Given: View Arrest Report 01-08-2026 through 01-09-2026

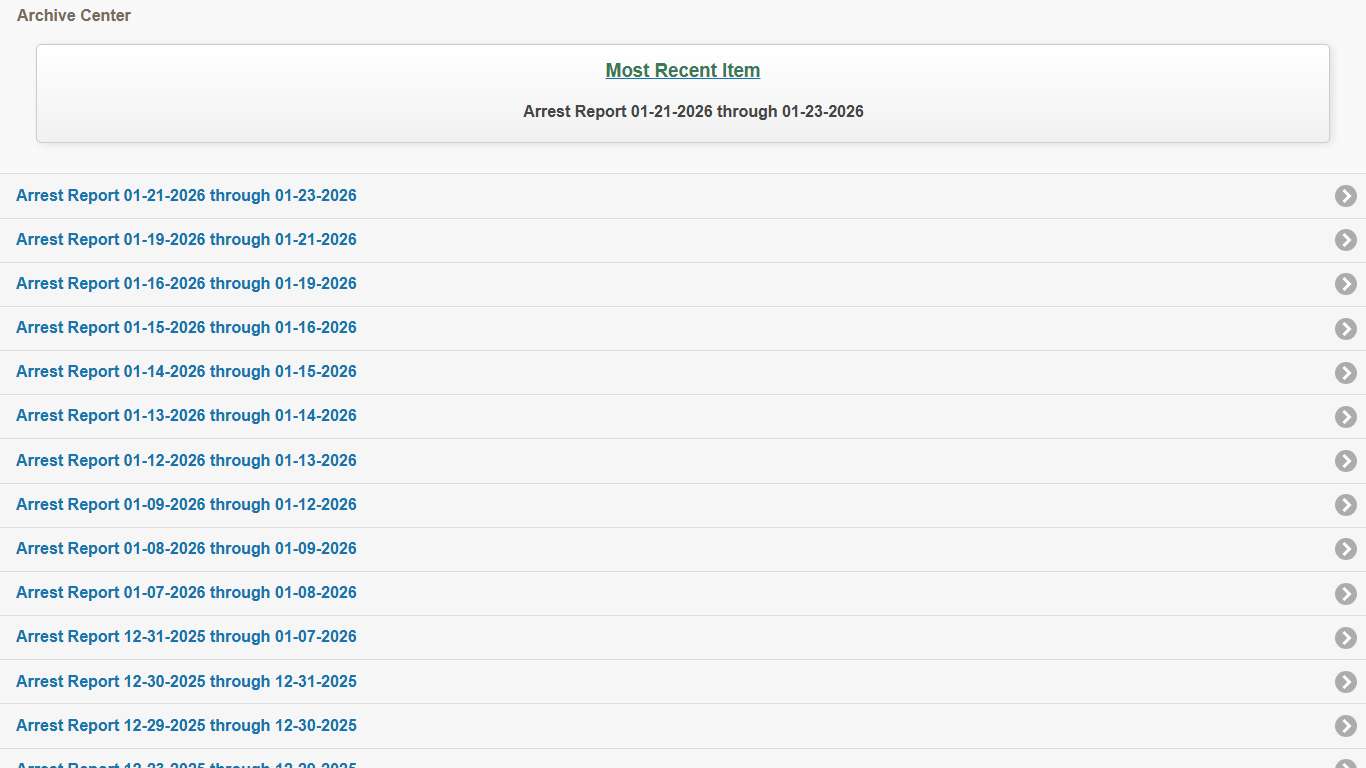Looking at the screenshot, I should click(186, 549).
